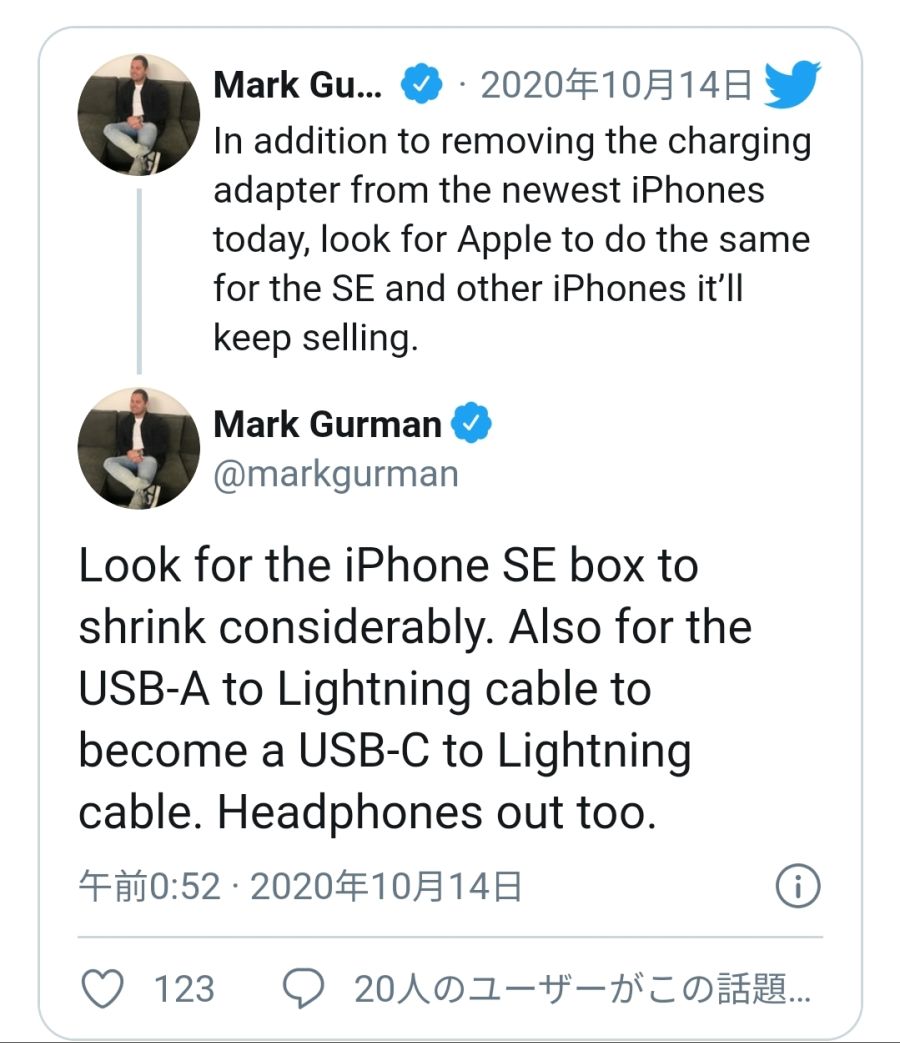
Task: Click the vertical thread line between avatars
Action: tap(138, 281)
